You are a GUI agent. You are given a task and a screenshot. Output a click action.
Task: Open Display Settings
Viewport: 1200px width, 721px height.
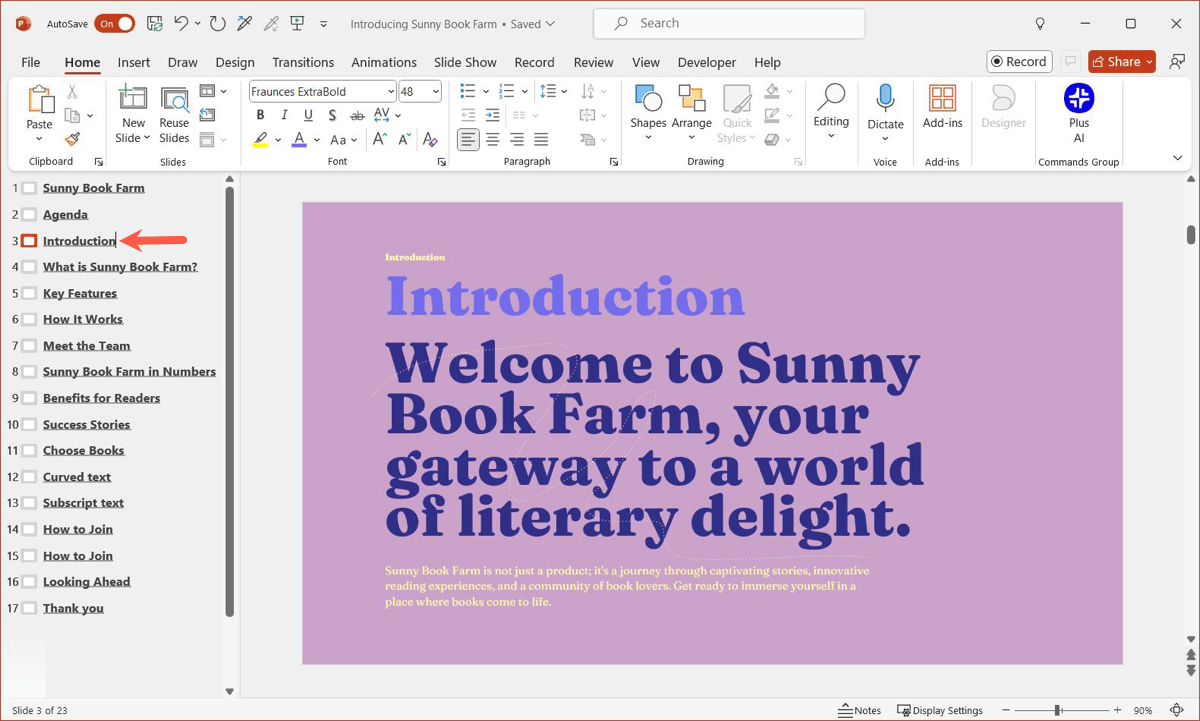pyautogui.click(x=940, y=710)
